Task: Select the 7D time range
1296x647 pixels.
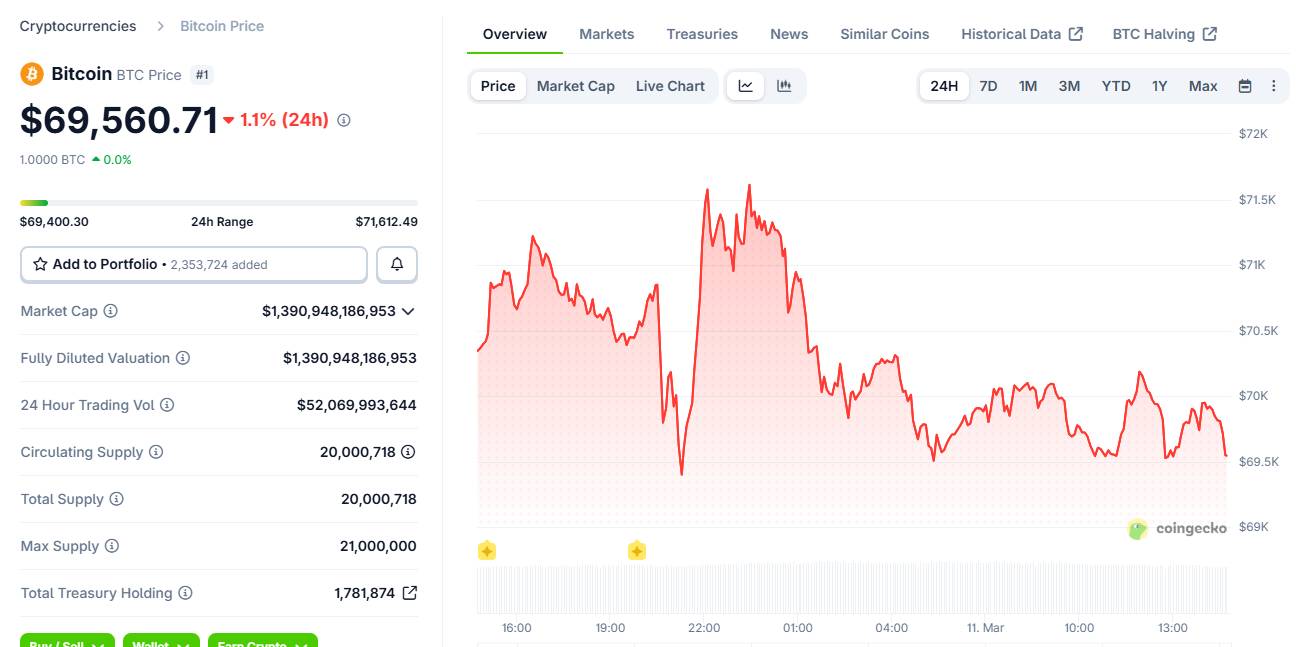Action: (x=988, y=86)
